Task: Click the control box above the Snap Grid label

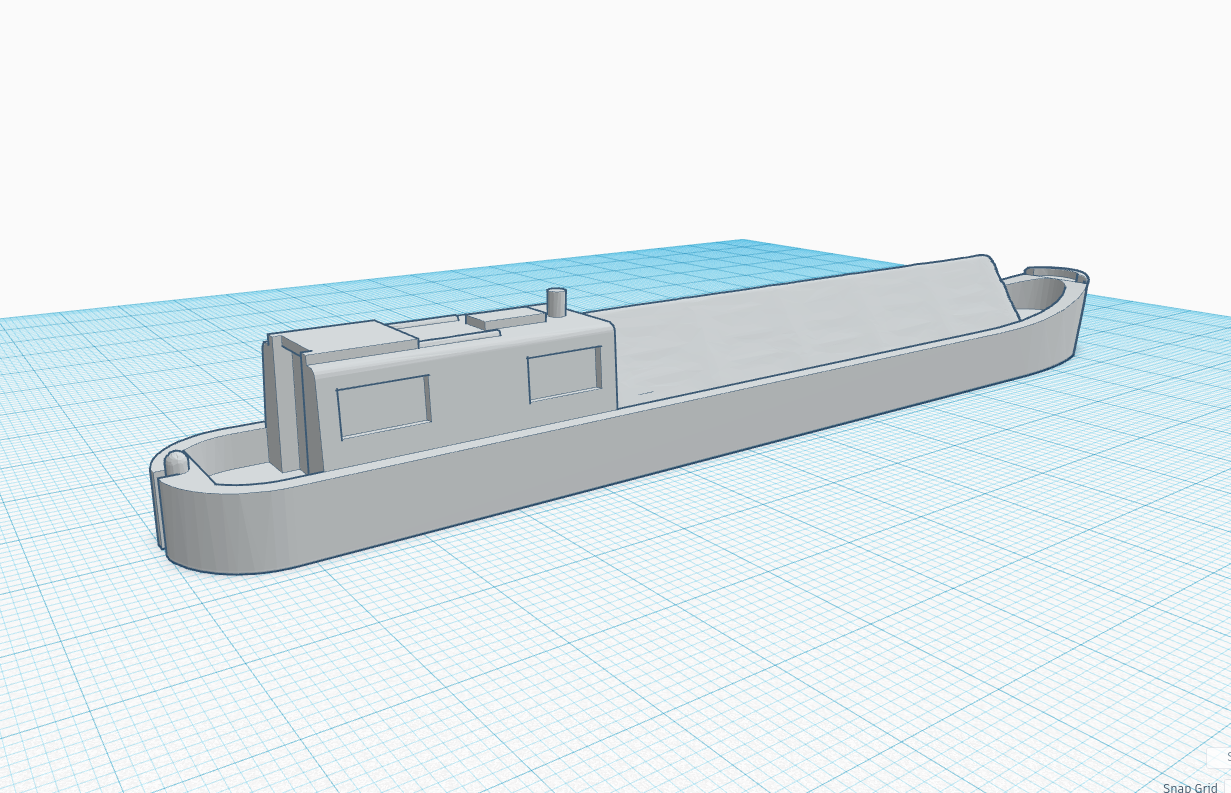Action: point(1215,757)
